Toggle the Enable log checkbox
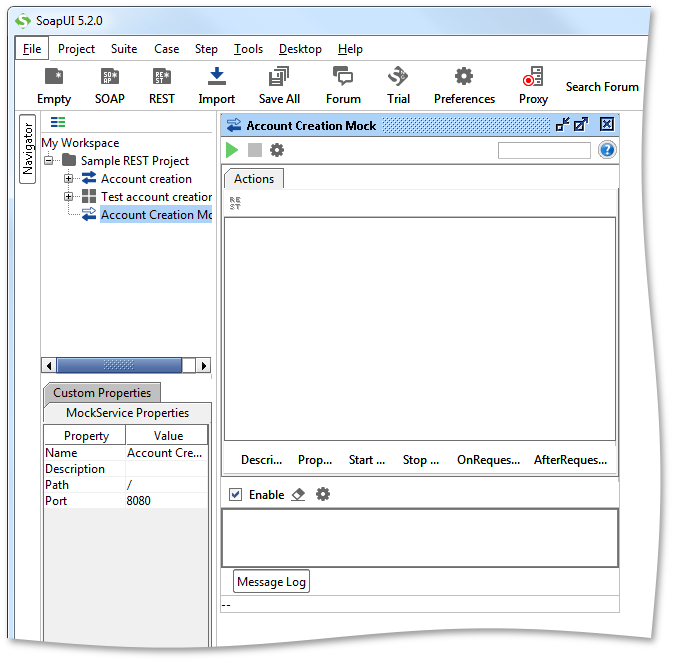674x662 pixels. coord(235,494)
